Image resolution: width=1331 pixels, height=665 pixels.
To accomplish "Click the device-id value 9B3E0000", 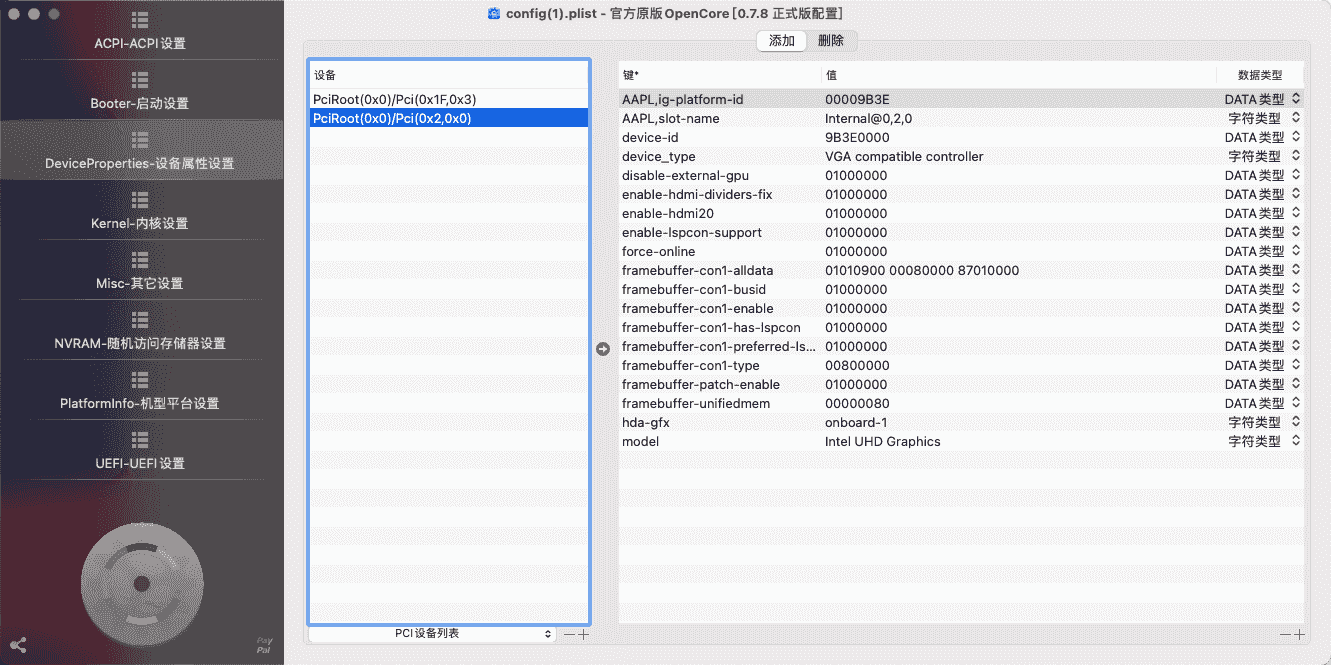I will pyautogui.click(x=857, y=137).
